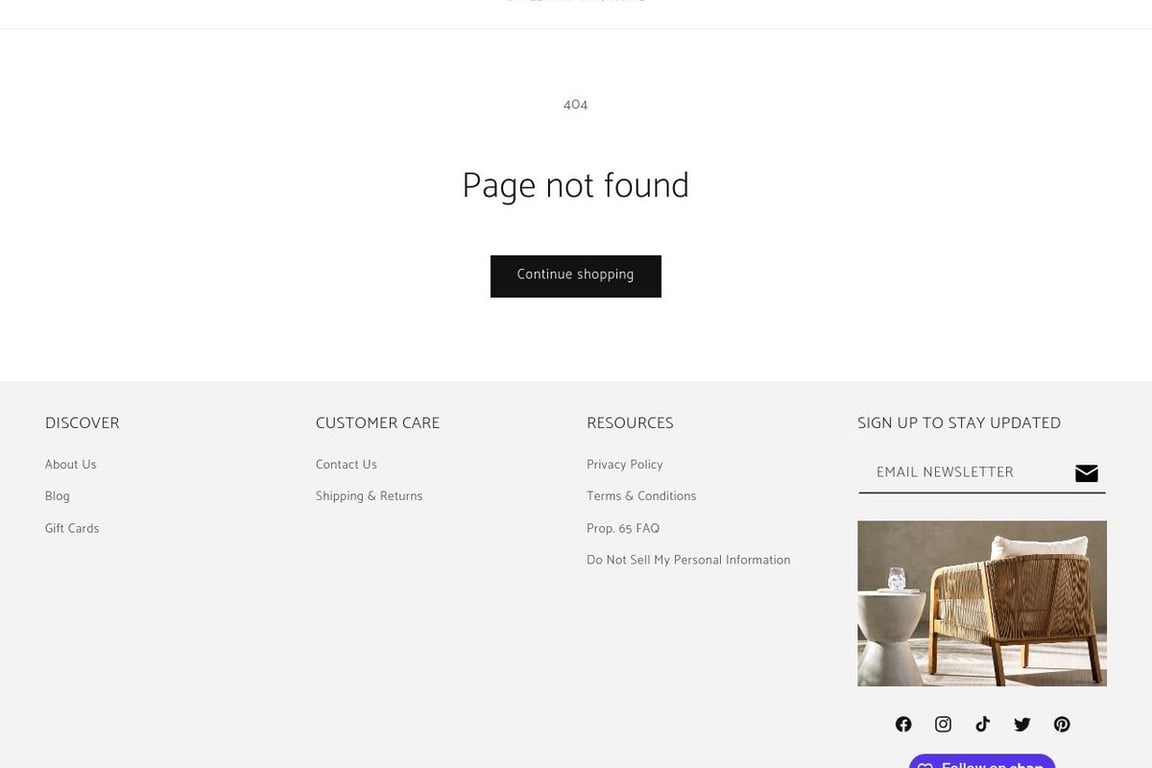The image size is (1152, 768).
Task: Open the Pinterest social icon
Action: 1062,724
